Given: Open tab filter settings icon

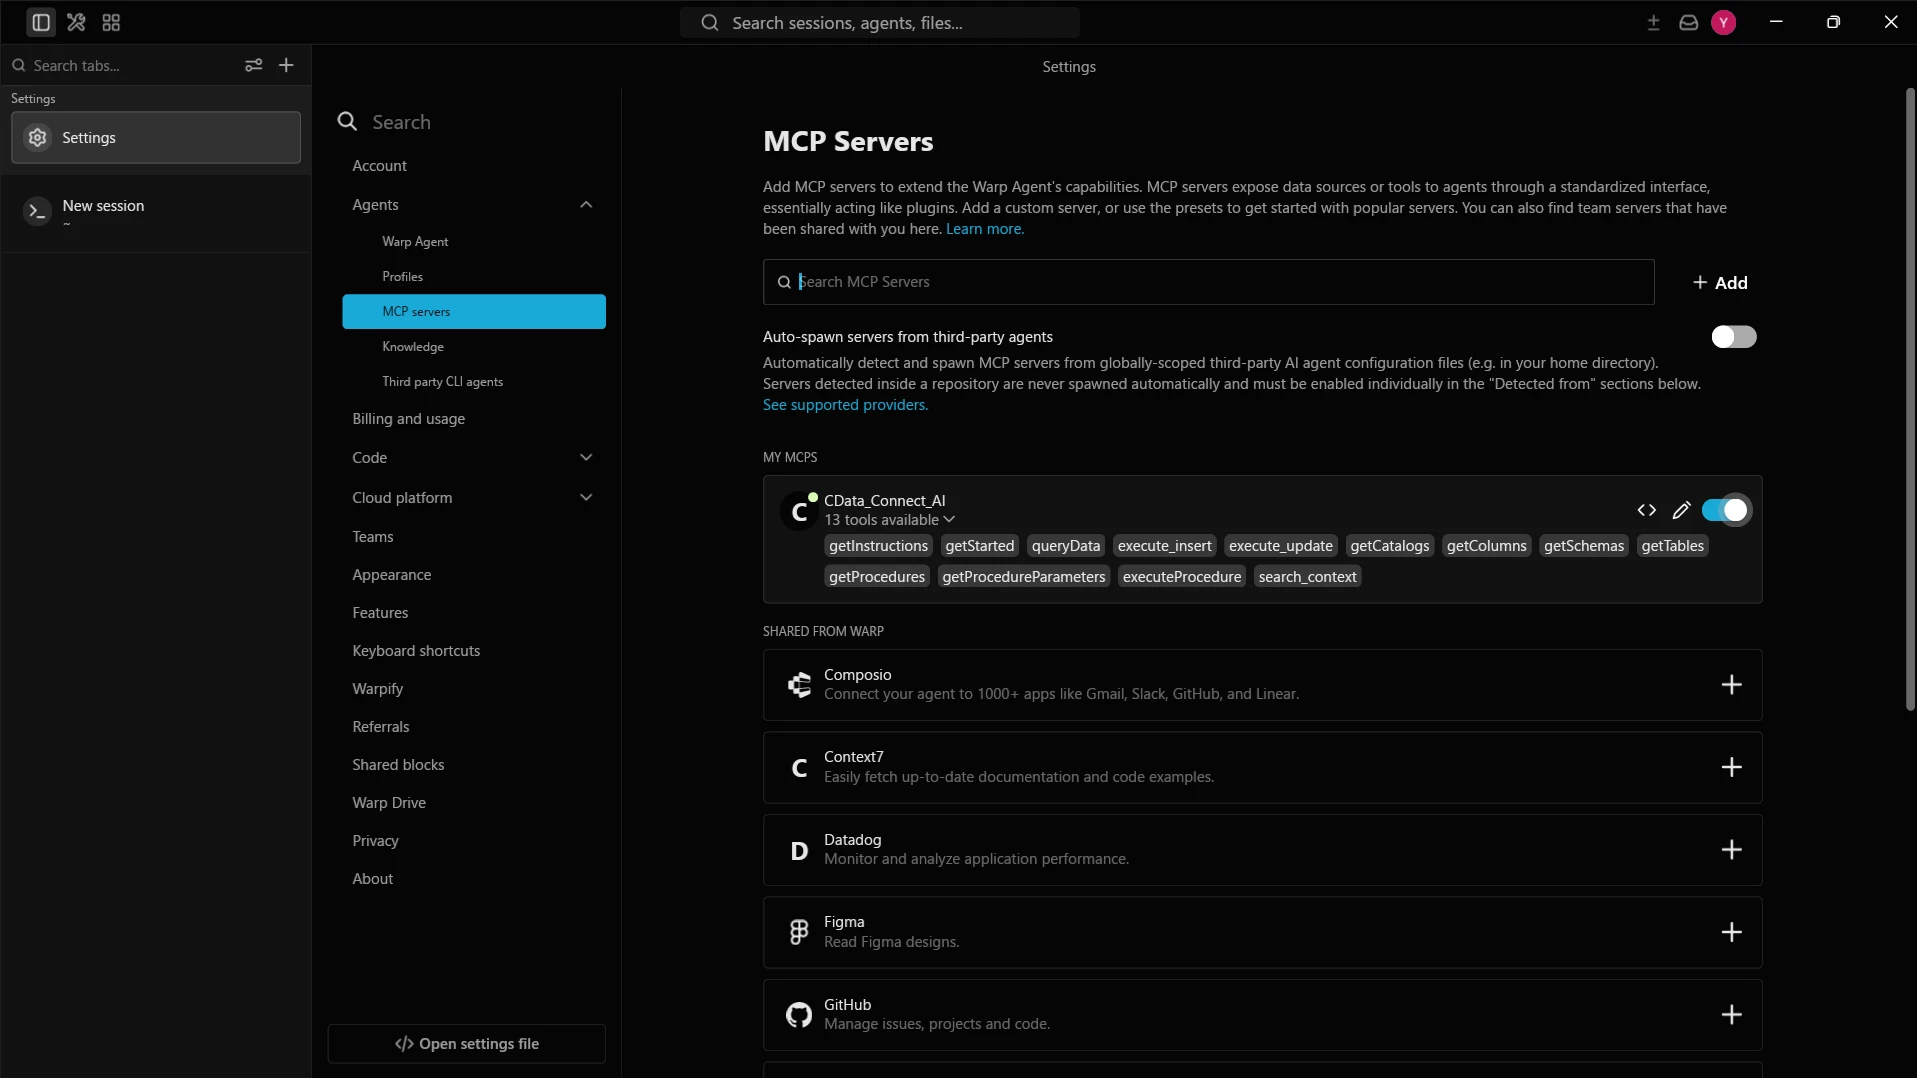Looking at the screenshot, I should [x=254, y=65].
